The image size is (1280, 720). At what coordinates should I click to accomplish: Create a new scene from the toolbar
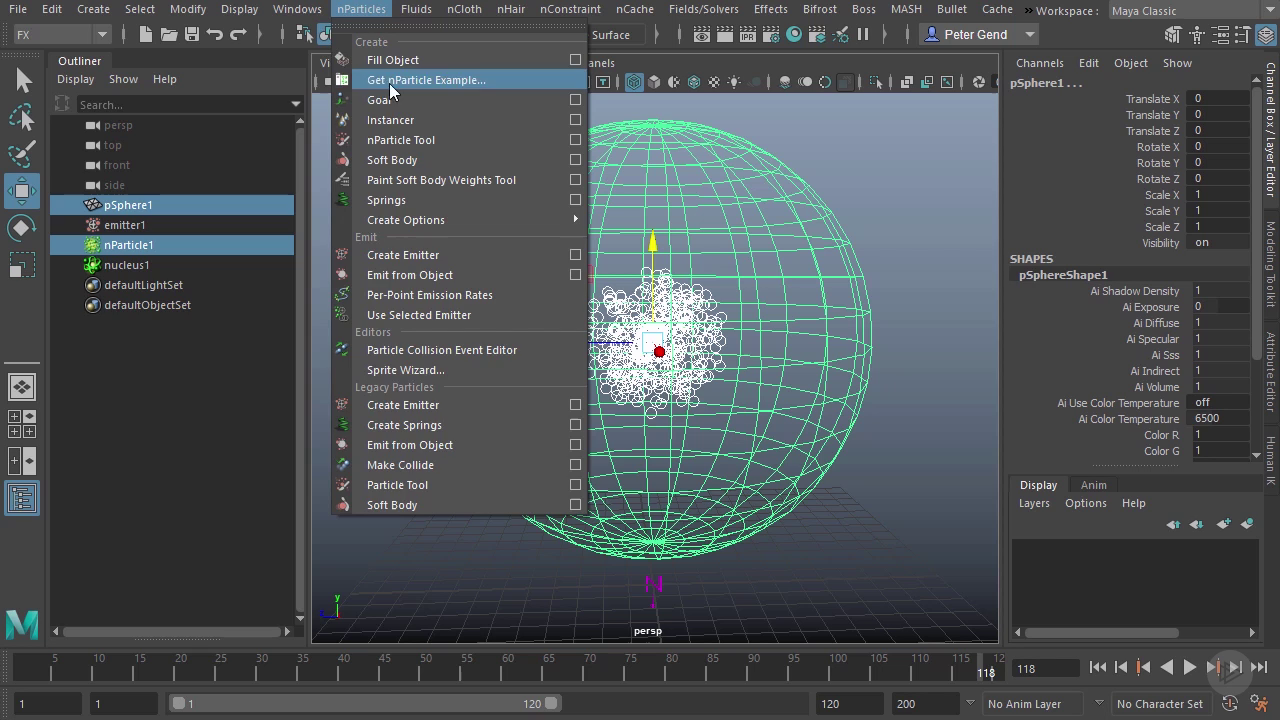pos(146,34)
